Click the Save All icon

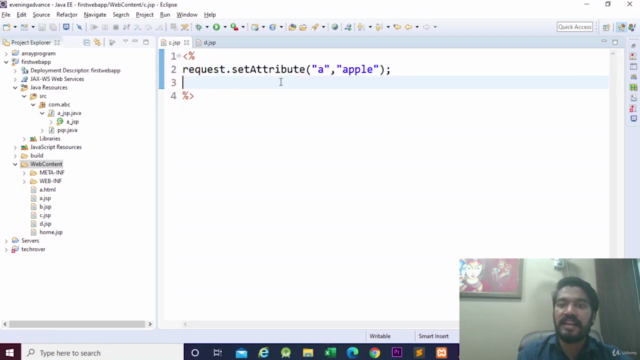pos(53,27)
